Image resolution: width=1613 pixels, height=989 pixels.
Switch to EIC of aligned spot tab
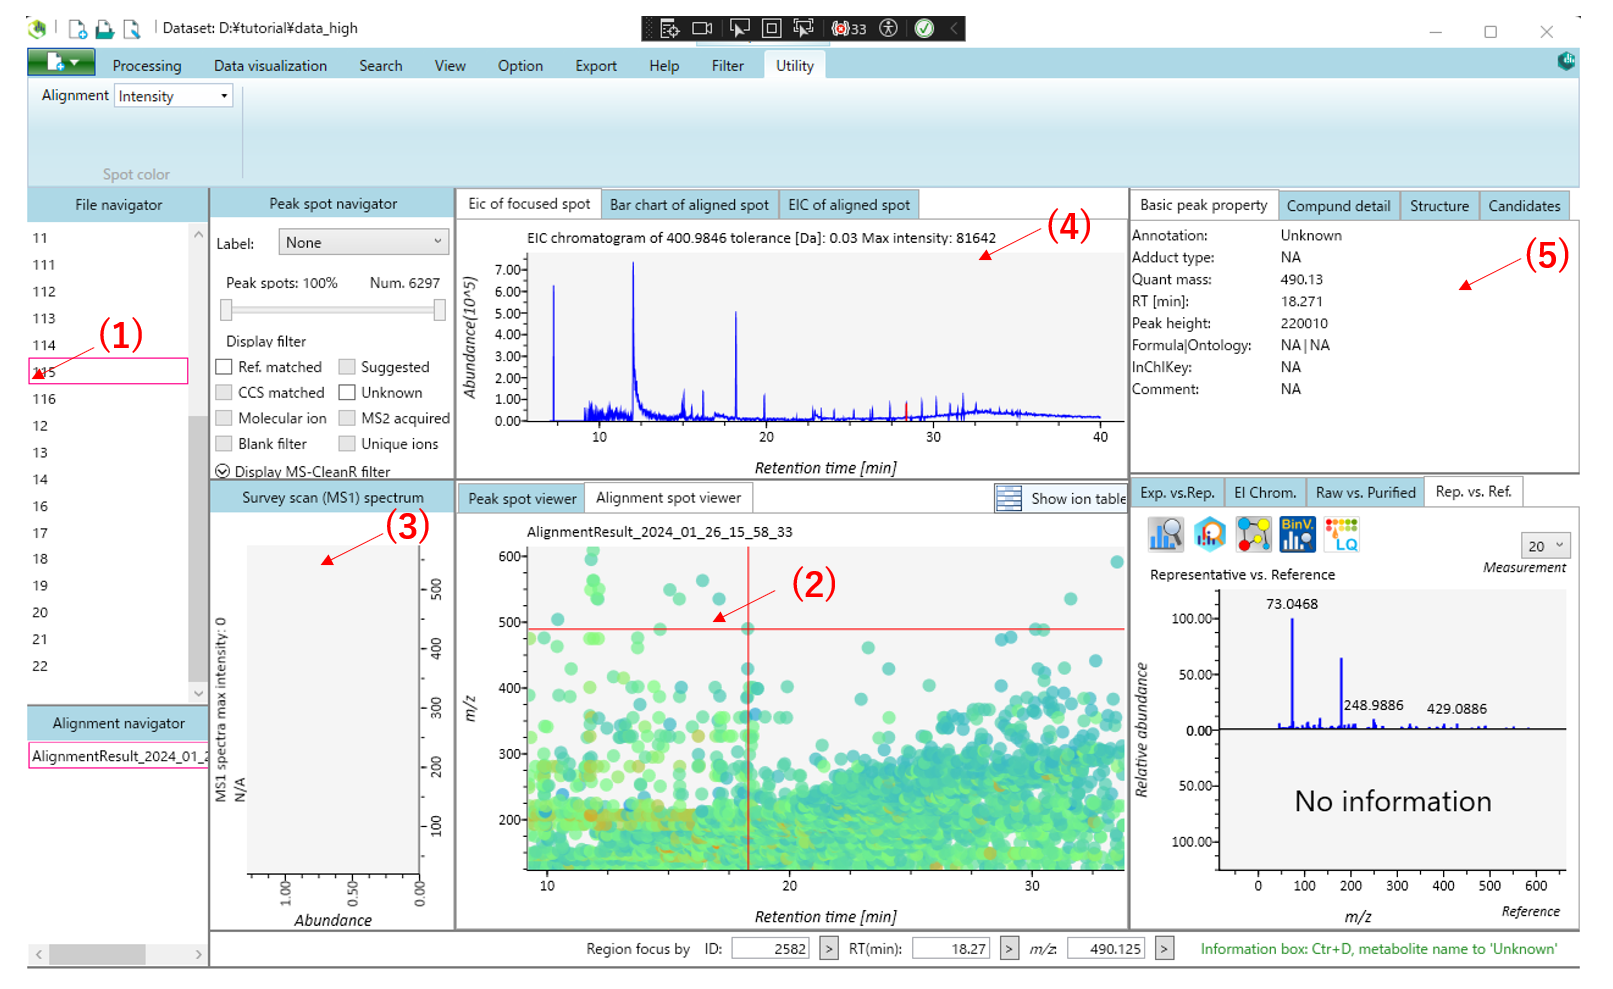click(x=849, y=205)
